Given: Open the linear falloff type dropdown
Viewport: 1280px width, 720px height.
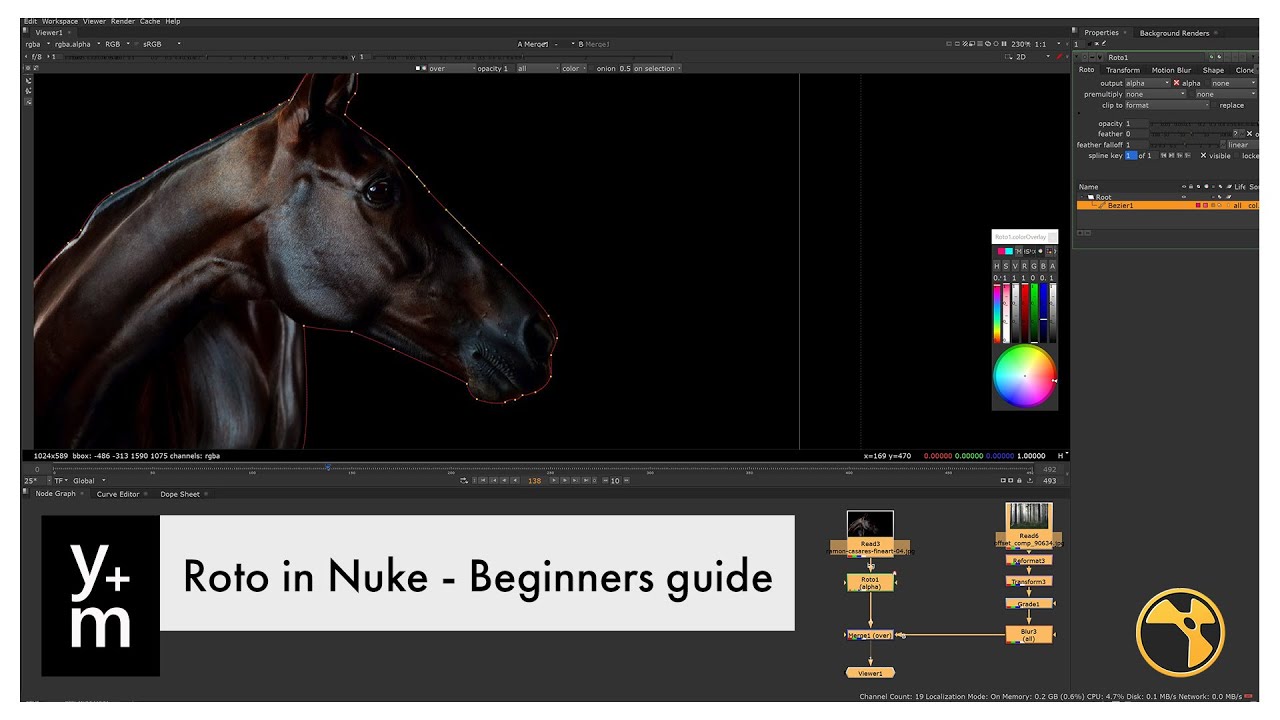Looking at the screenshot, I should (x=1242, y=145).
